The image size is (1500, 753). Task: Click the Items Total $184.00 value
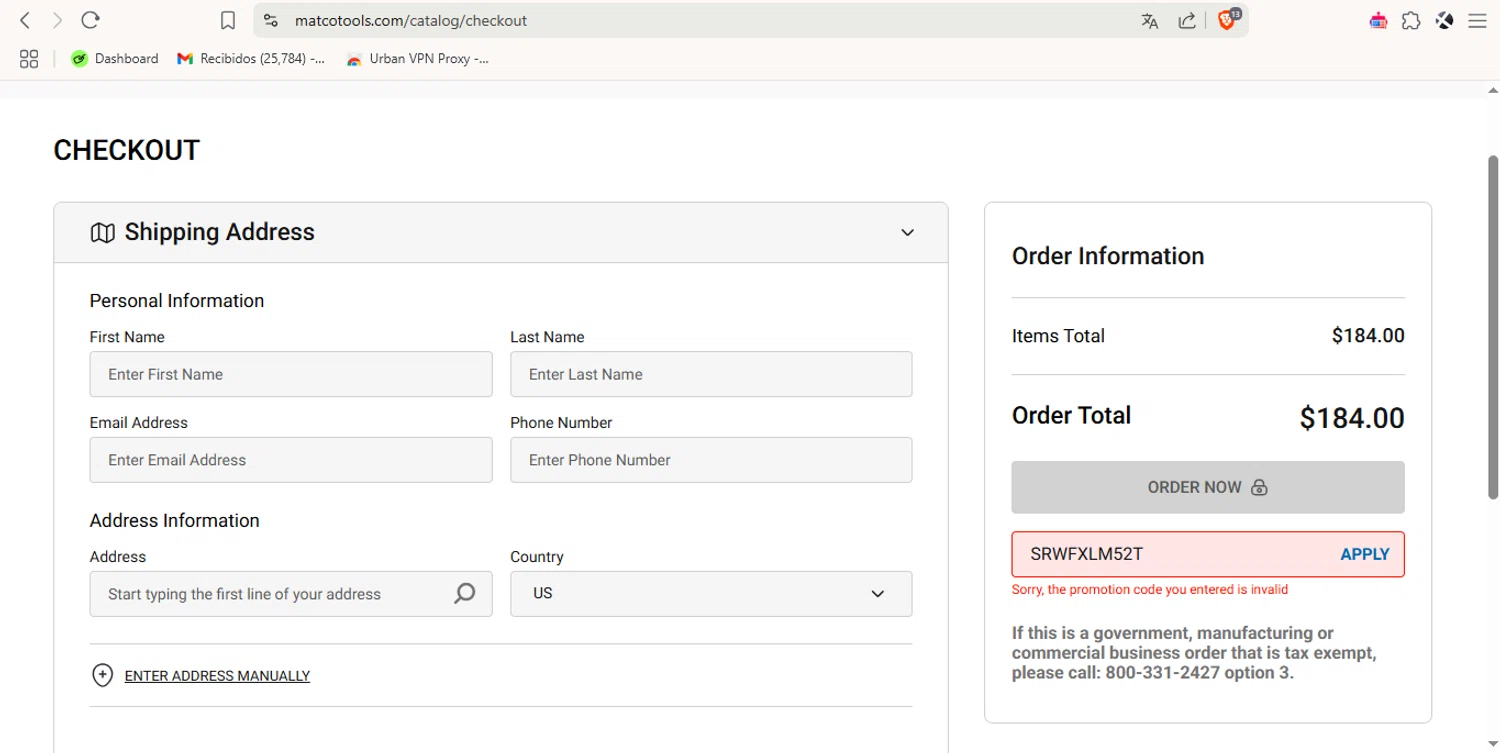(1368, 336)
